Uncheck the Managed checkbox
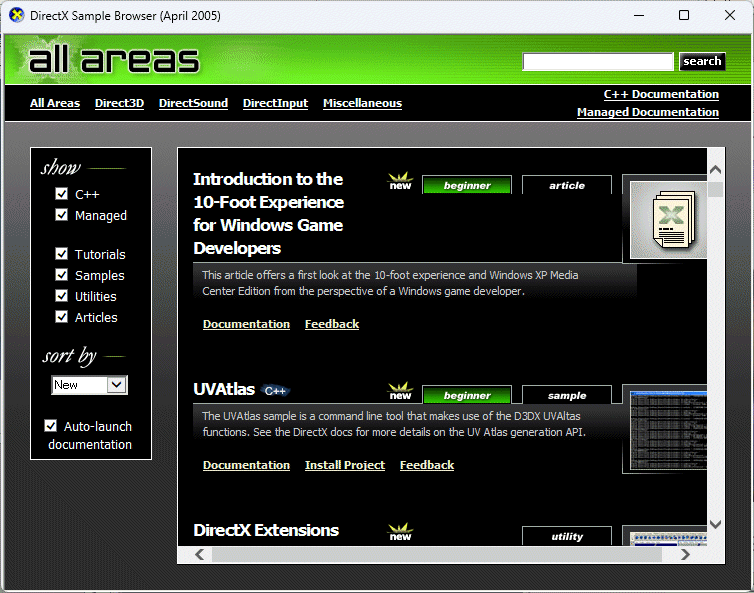 (62, 215)
